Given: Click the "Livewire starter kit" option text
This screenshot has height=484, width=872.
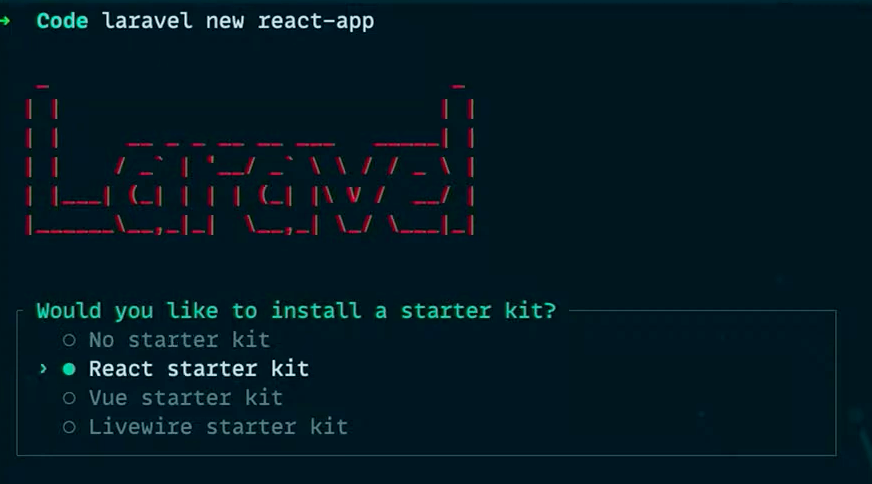Looking at the screenshot, I should (219, 427).
